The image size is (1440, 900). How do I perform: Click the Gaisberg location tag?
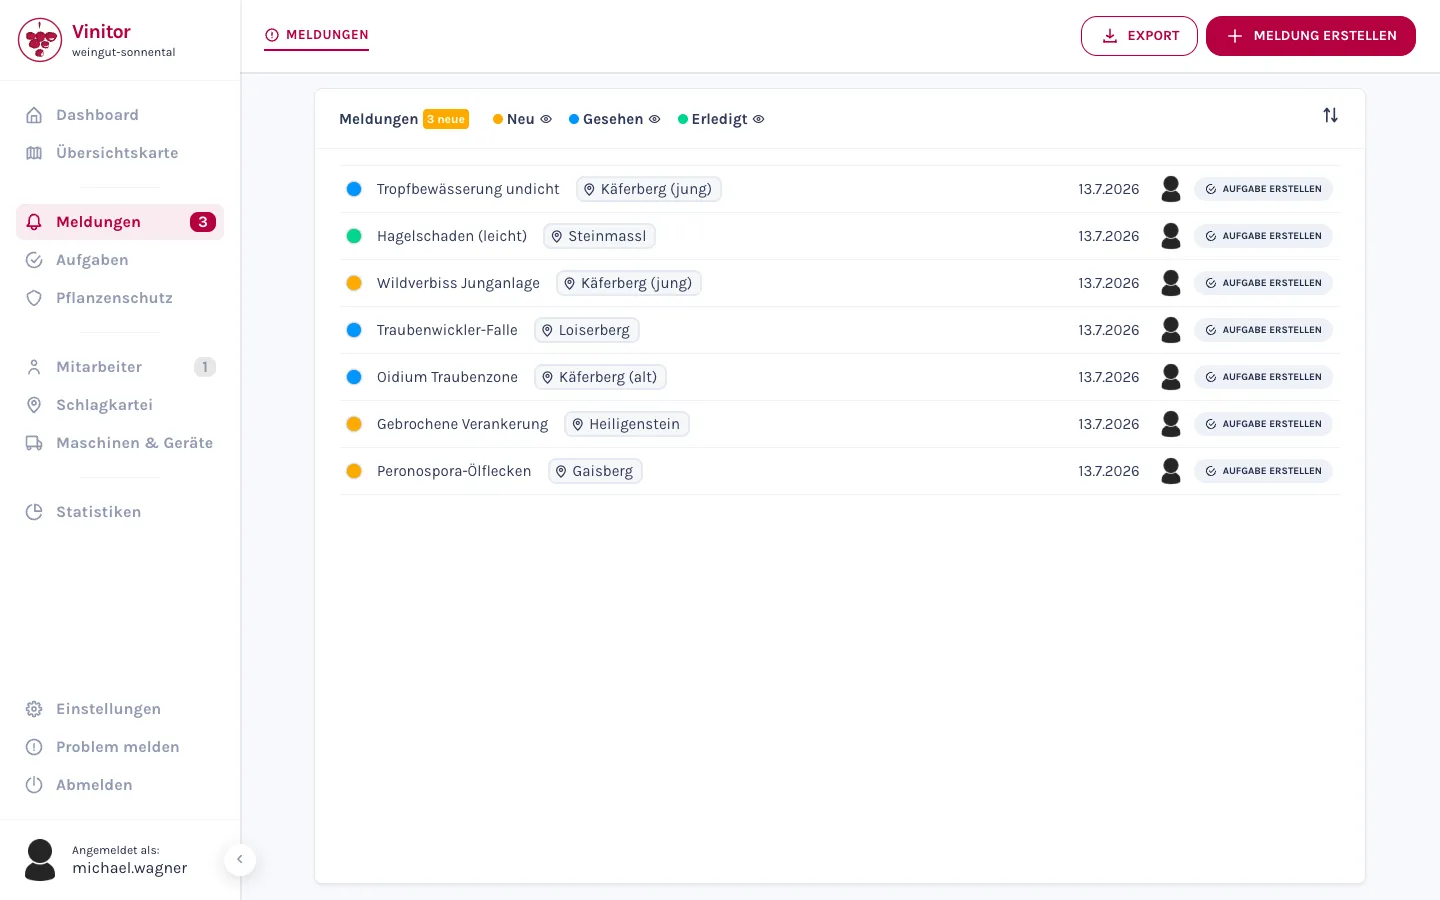pyautogui.click(x=595, y=471)
